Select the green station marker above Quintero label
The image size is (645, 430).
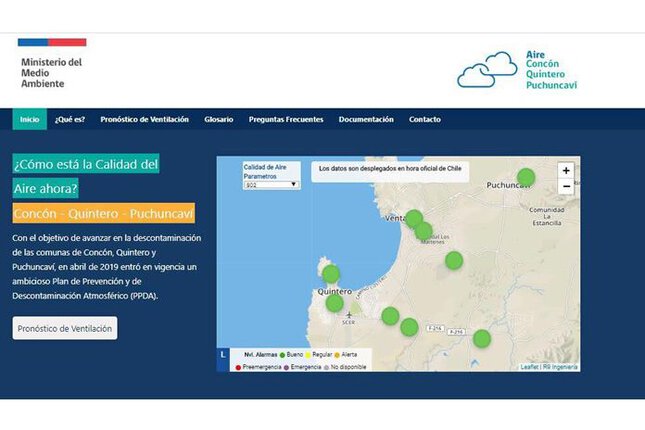(x=331, y=274)
